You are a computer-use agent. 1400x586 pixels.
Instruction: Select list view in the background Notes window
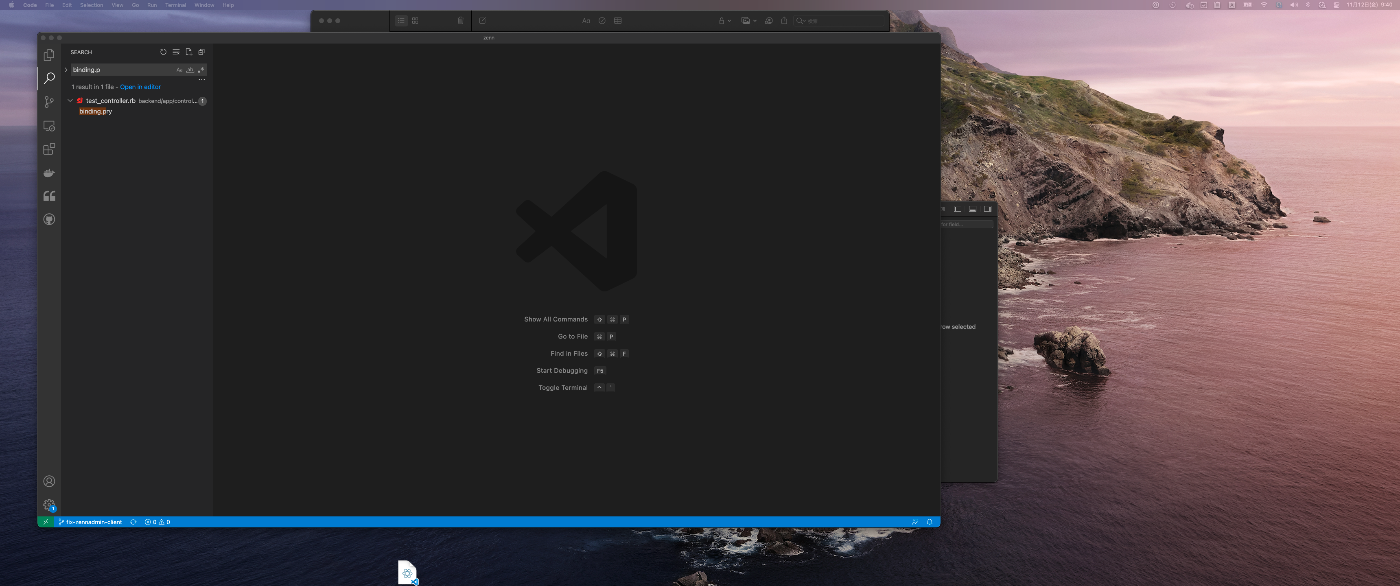tap(401, 20)
